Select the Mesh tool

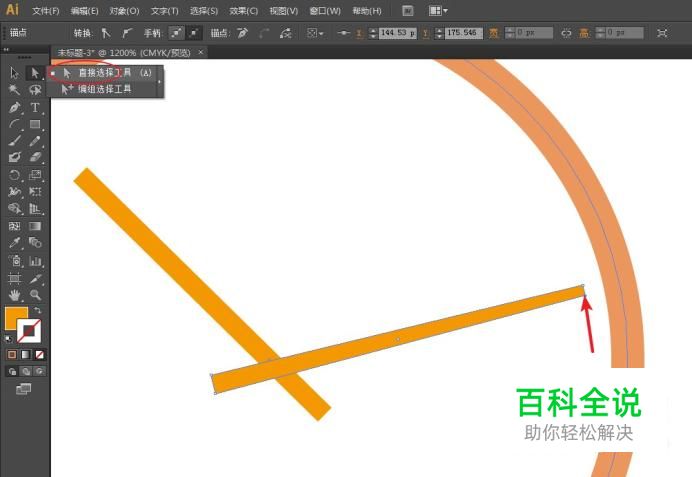[14, 226]
